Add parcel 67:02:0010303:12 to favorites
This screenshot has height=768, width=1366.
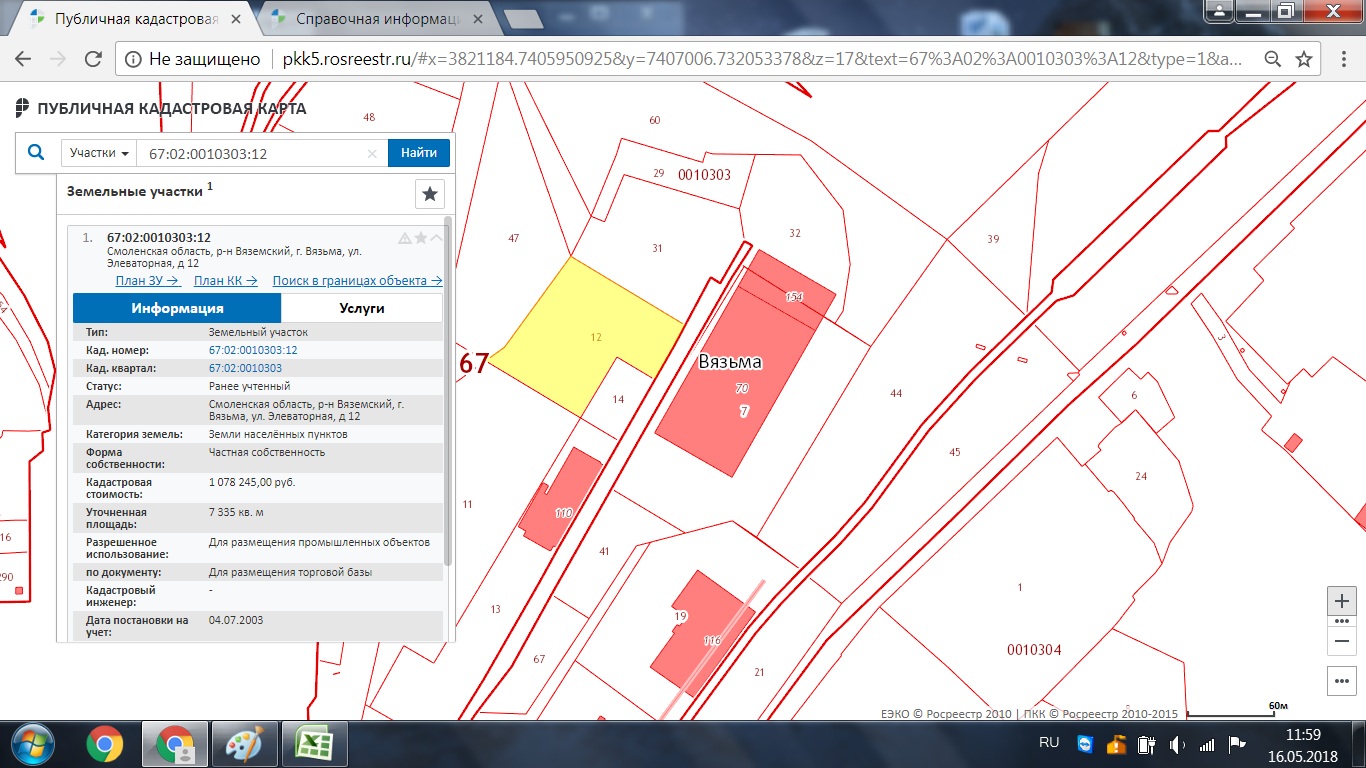point(421,238)
